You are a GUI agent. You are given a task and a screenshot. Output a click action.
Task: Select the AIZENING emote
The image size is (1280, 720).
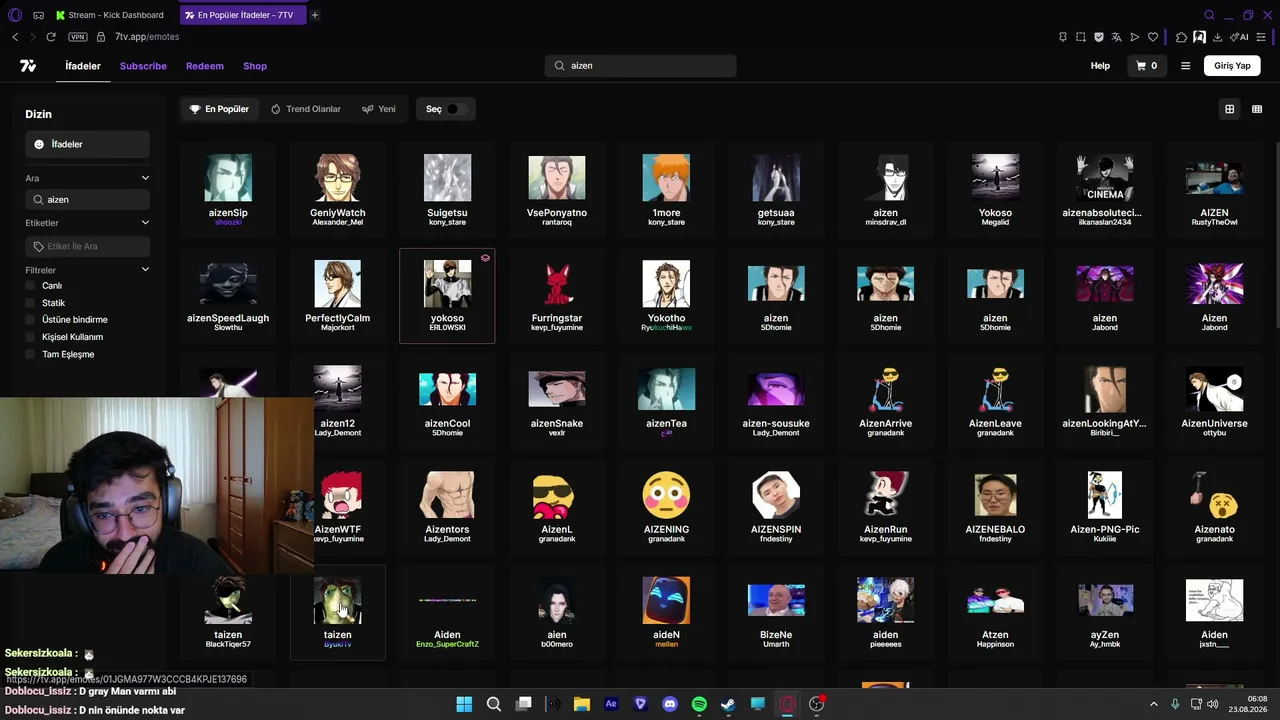click(666, 506)
